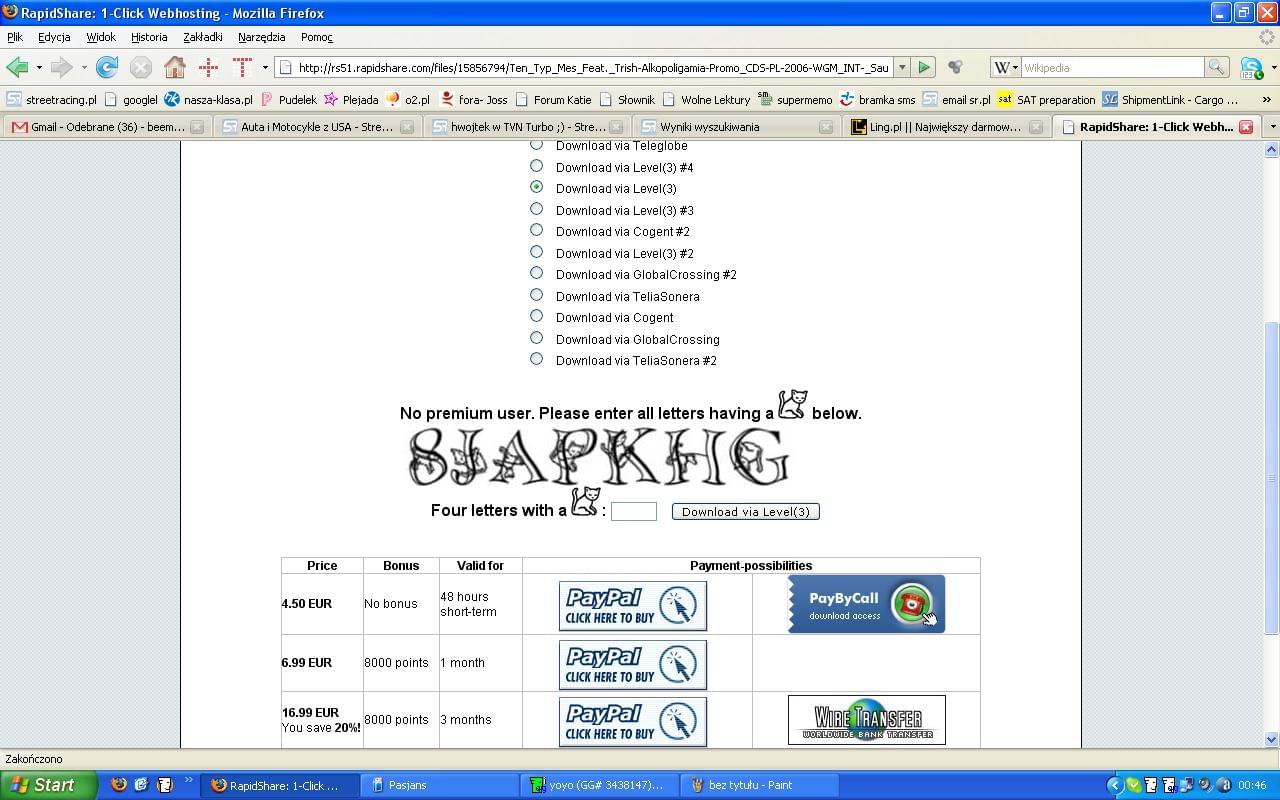Click into the Wikipedia search box
Viewport: 1280px width, 800px height.
(x=1112, y=67)
